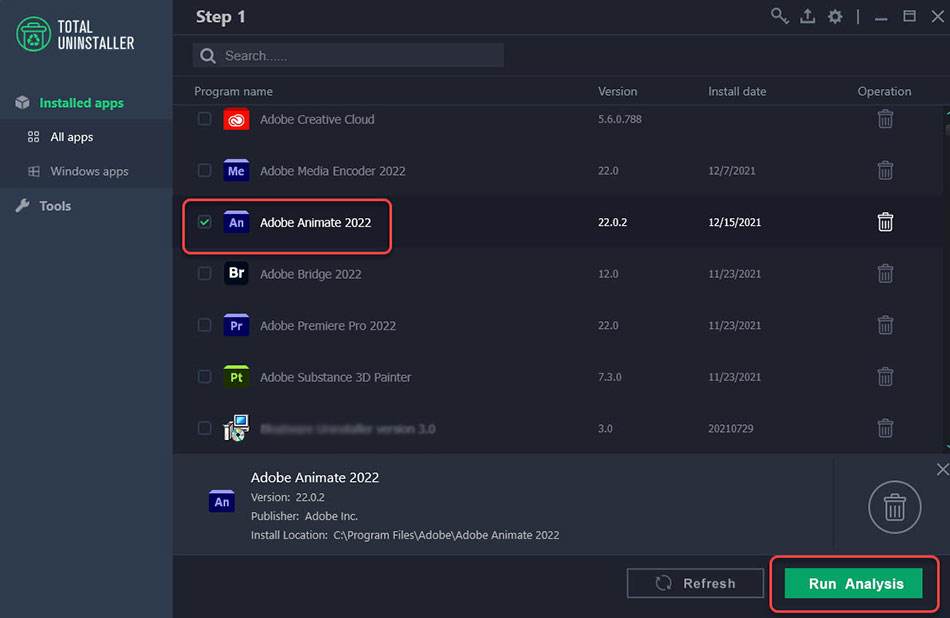Viewport: 950px width, 618px height.
Task: Click the Substance Painter 'Pt' app icon
Action: [x=236, y=376]
